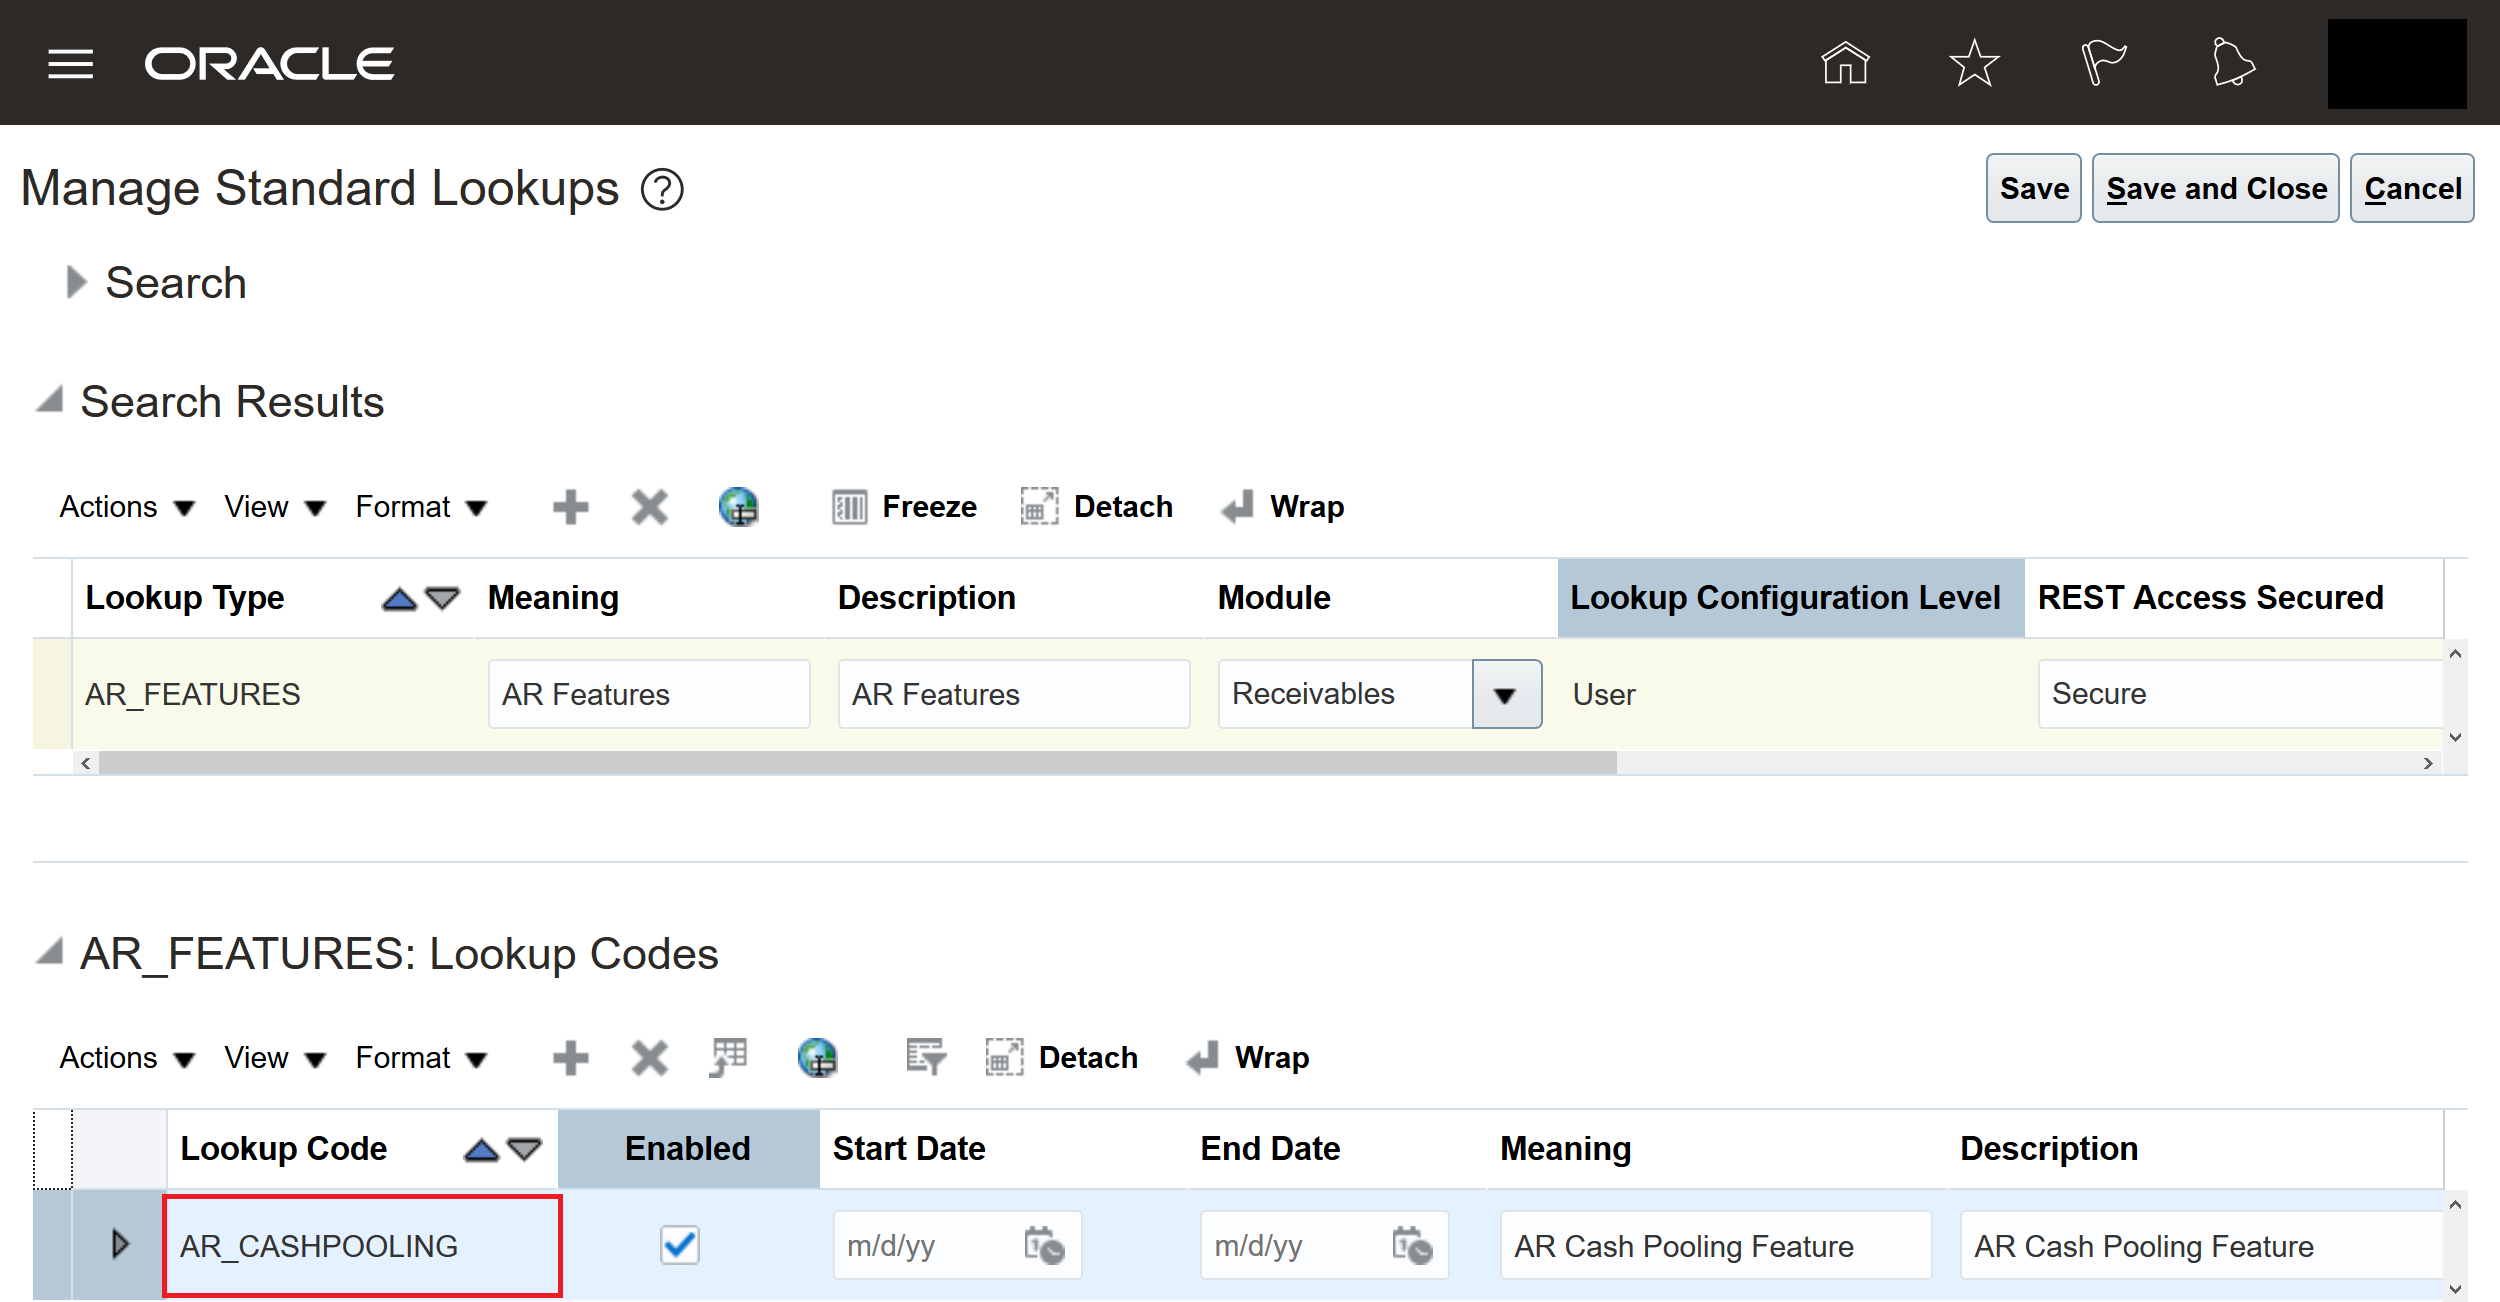Delete selected lookup code with X icon
Screen dimensions: 2500x1302
[x=649, y=1058]
